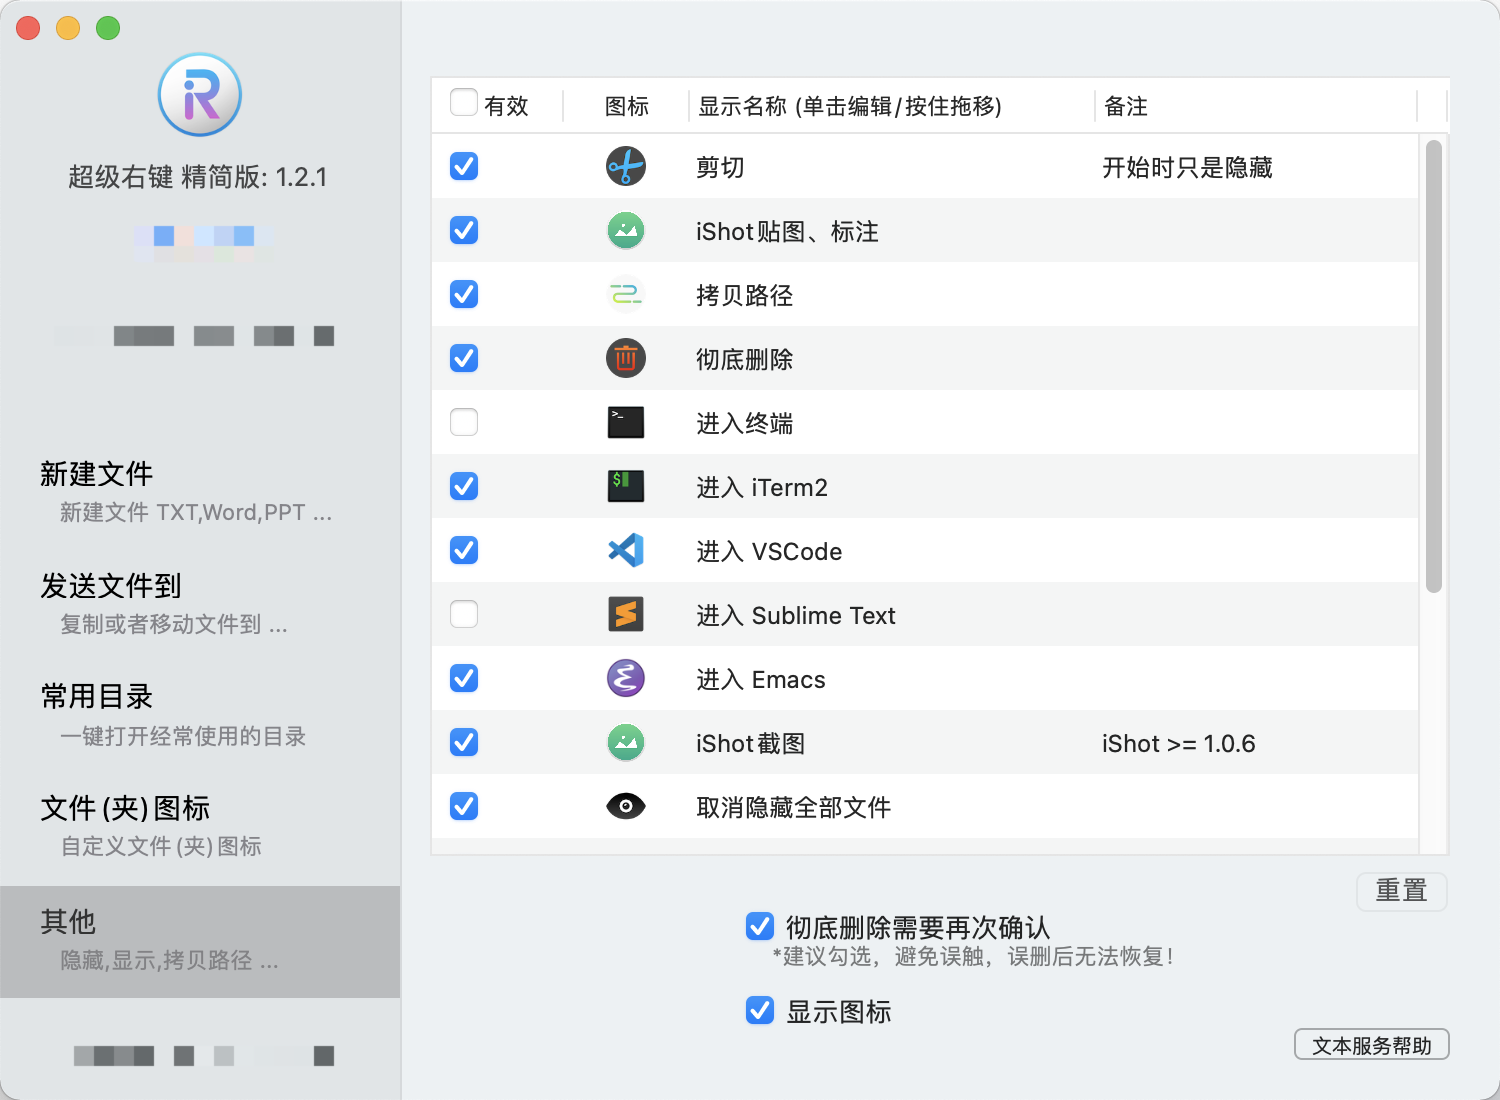Enable the 进入终端 checkbox

click(464, 422)
